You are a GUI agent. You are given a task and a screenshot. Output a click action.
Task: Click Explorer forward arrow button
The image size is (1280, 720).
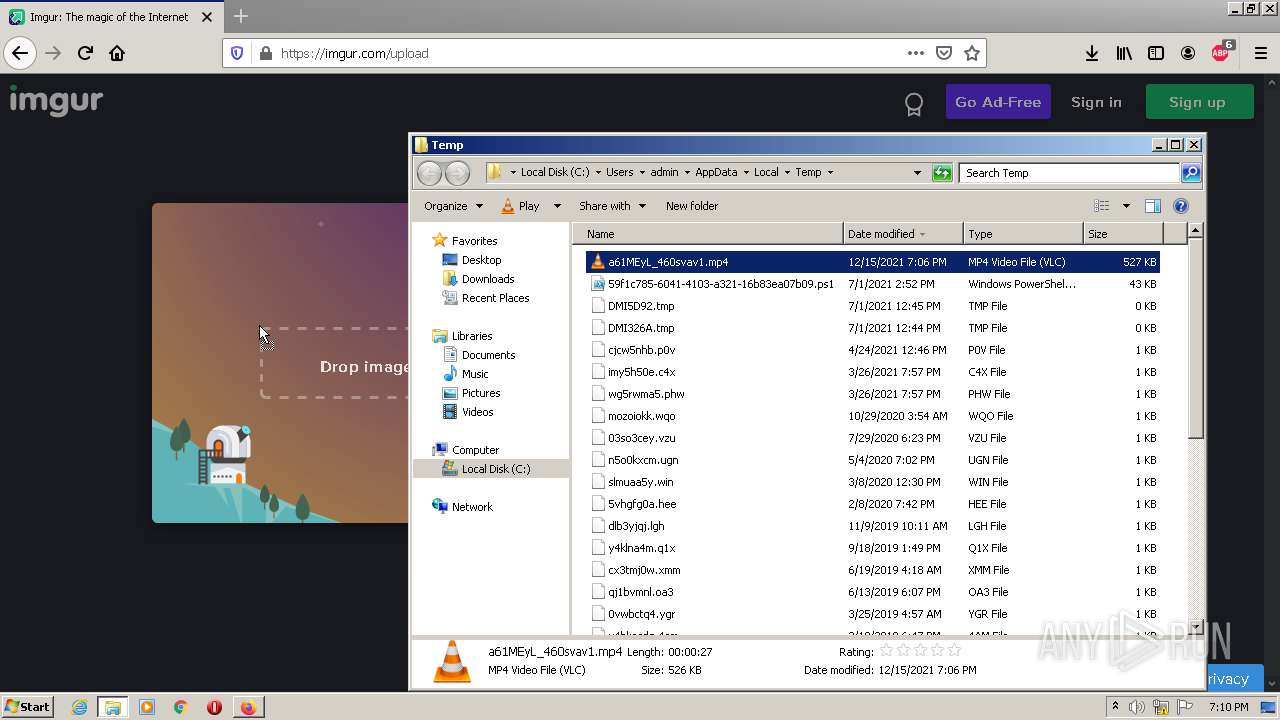[x=457, y=173]
